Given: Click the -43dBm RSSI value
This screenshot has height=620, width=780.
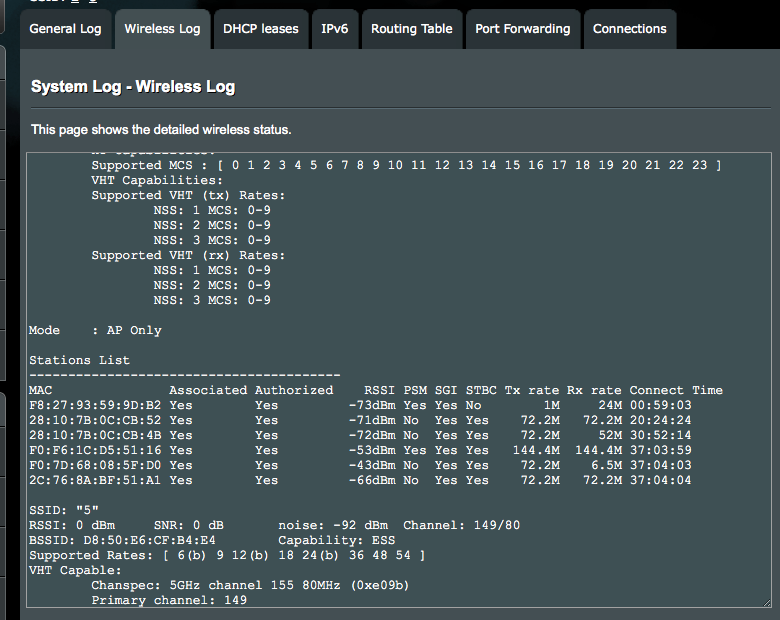Looking at the screenshot, I should 372,465.
